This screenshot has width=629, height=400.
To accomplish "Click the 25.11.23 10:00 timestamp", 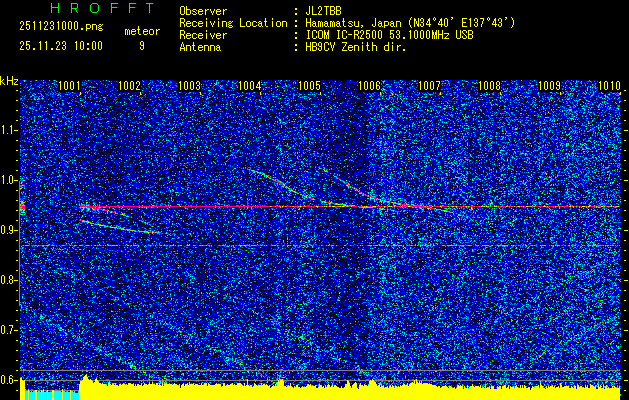I will [x=60, y=46].
